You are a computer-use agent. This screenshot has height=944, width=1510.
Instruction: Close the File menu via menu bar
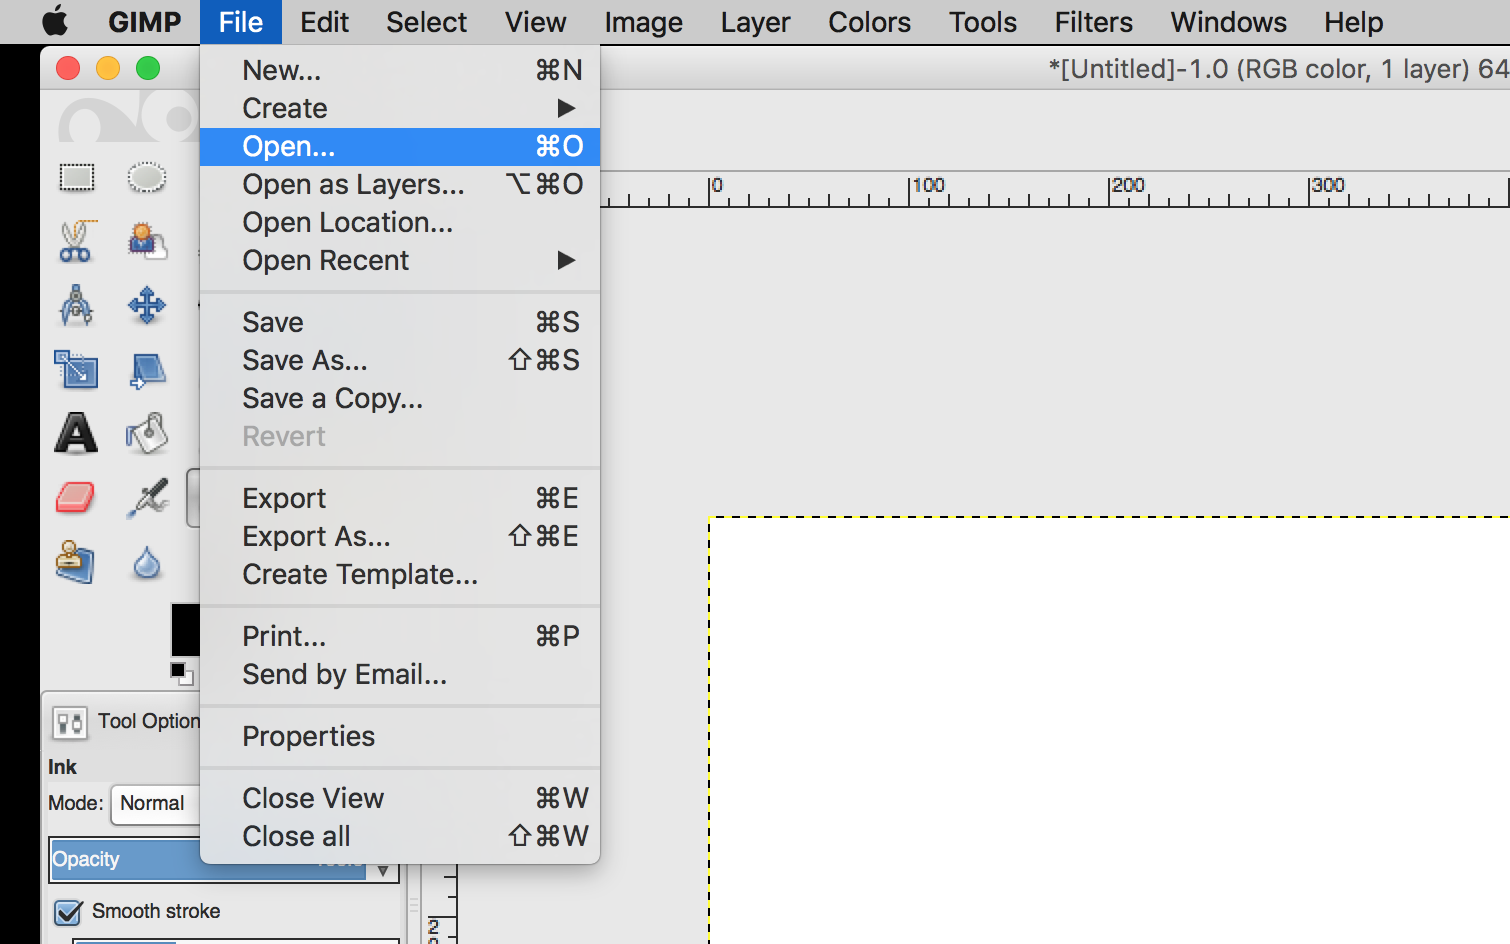(x=241, y=22)
